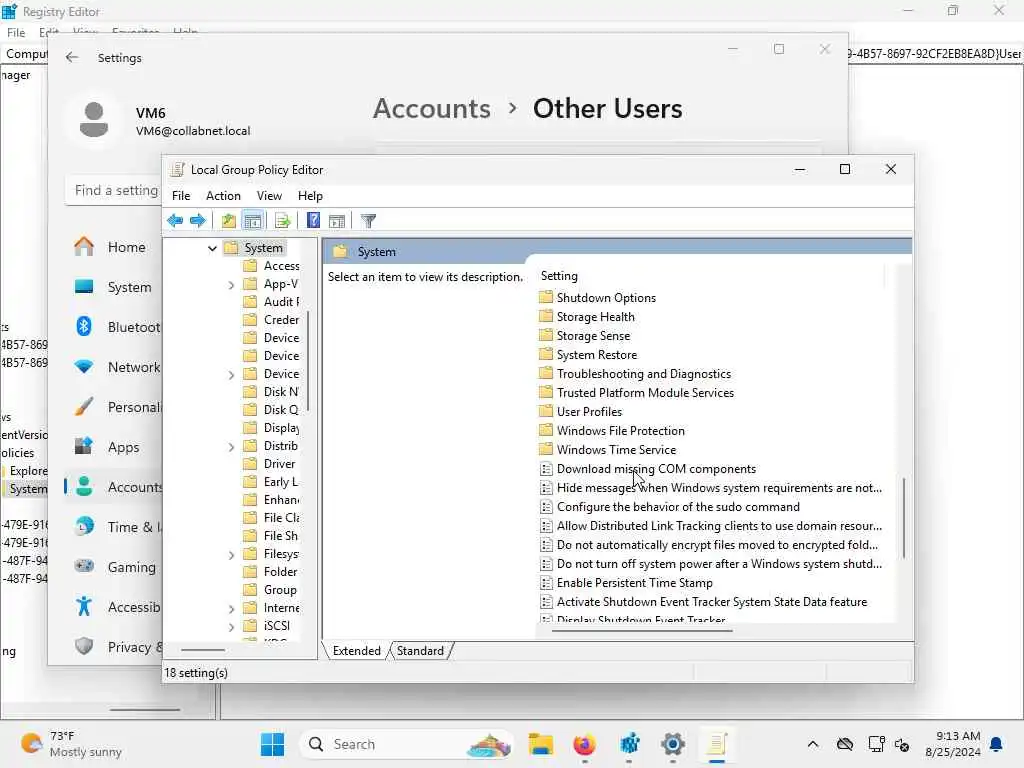This screenshot has width=1024, height=768.
Task: Click the Settings back arrow
Action: pyautogui.click(x=72, y=57)
